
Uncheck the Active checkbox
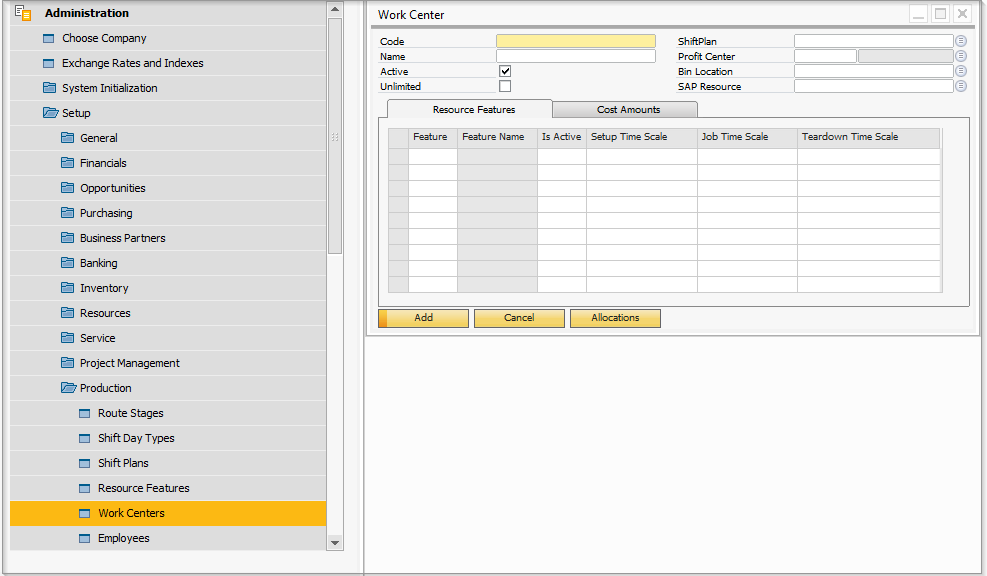[505, 71]
